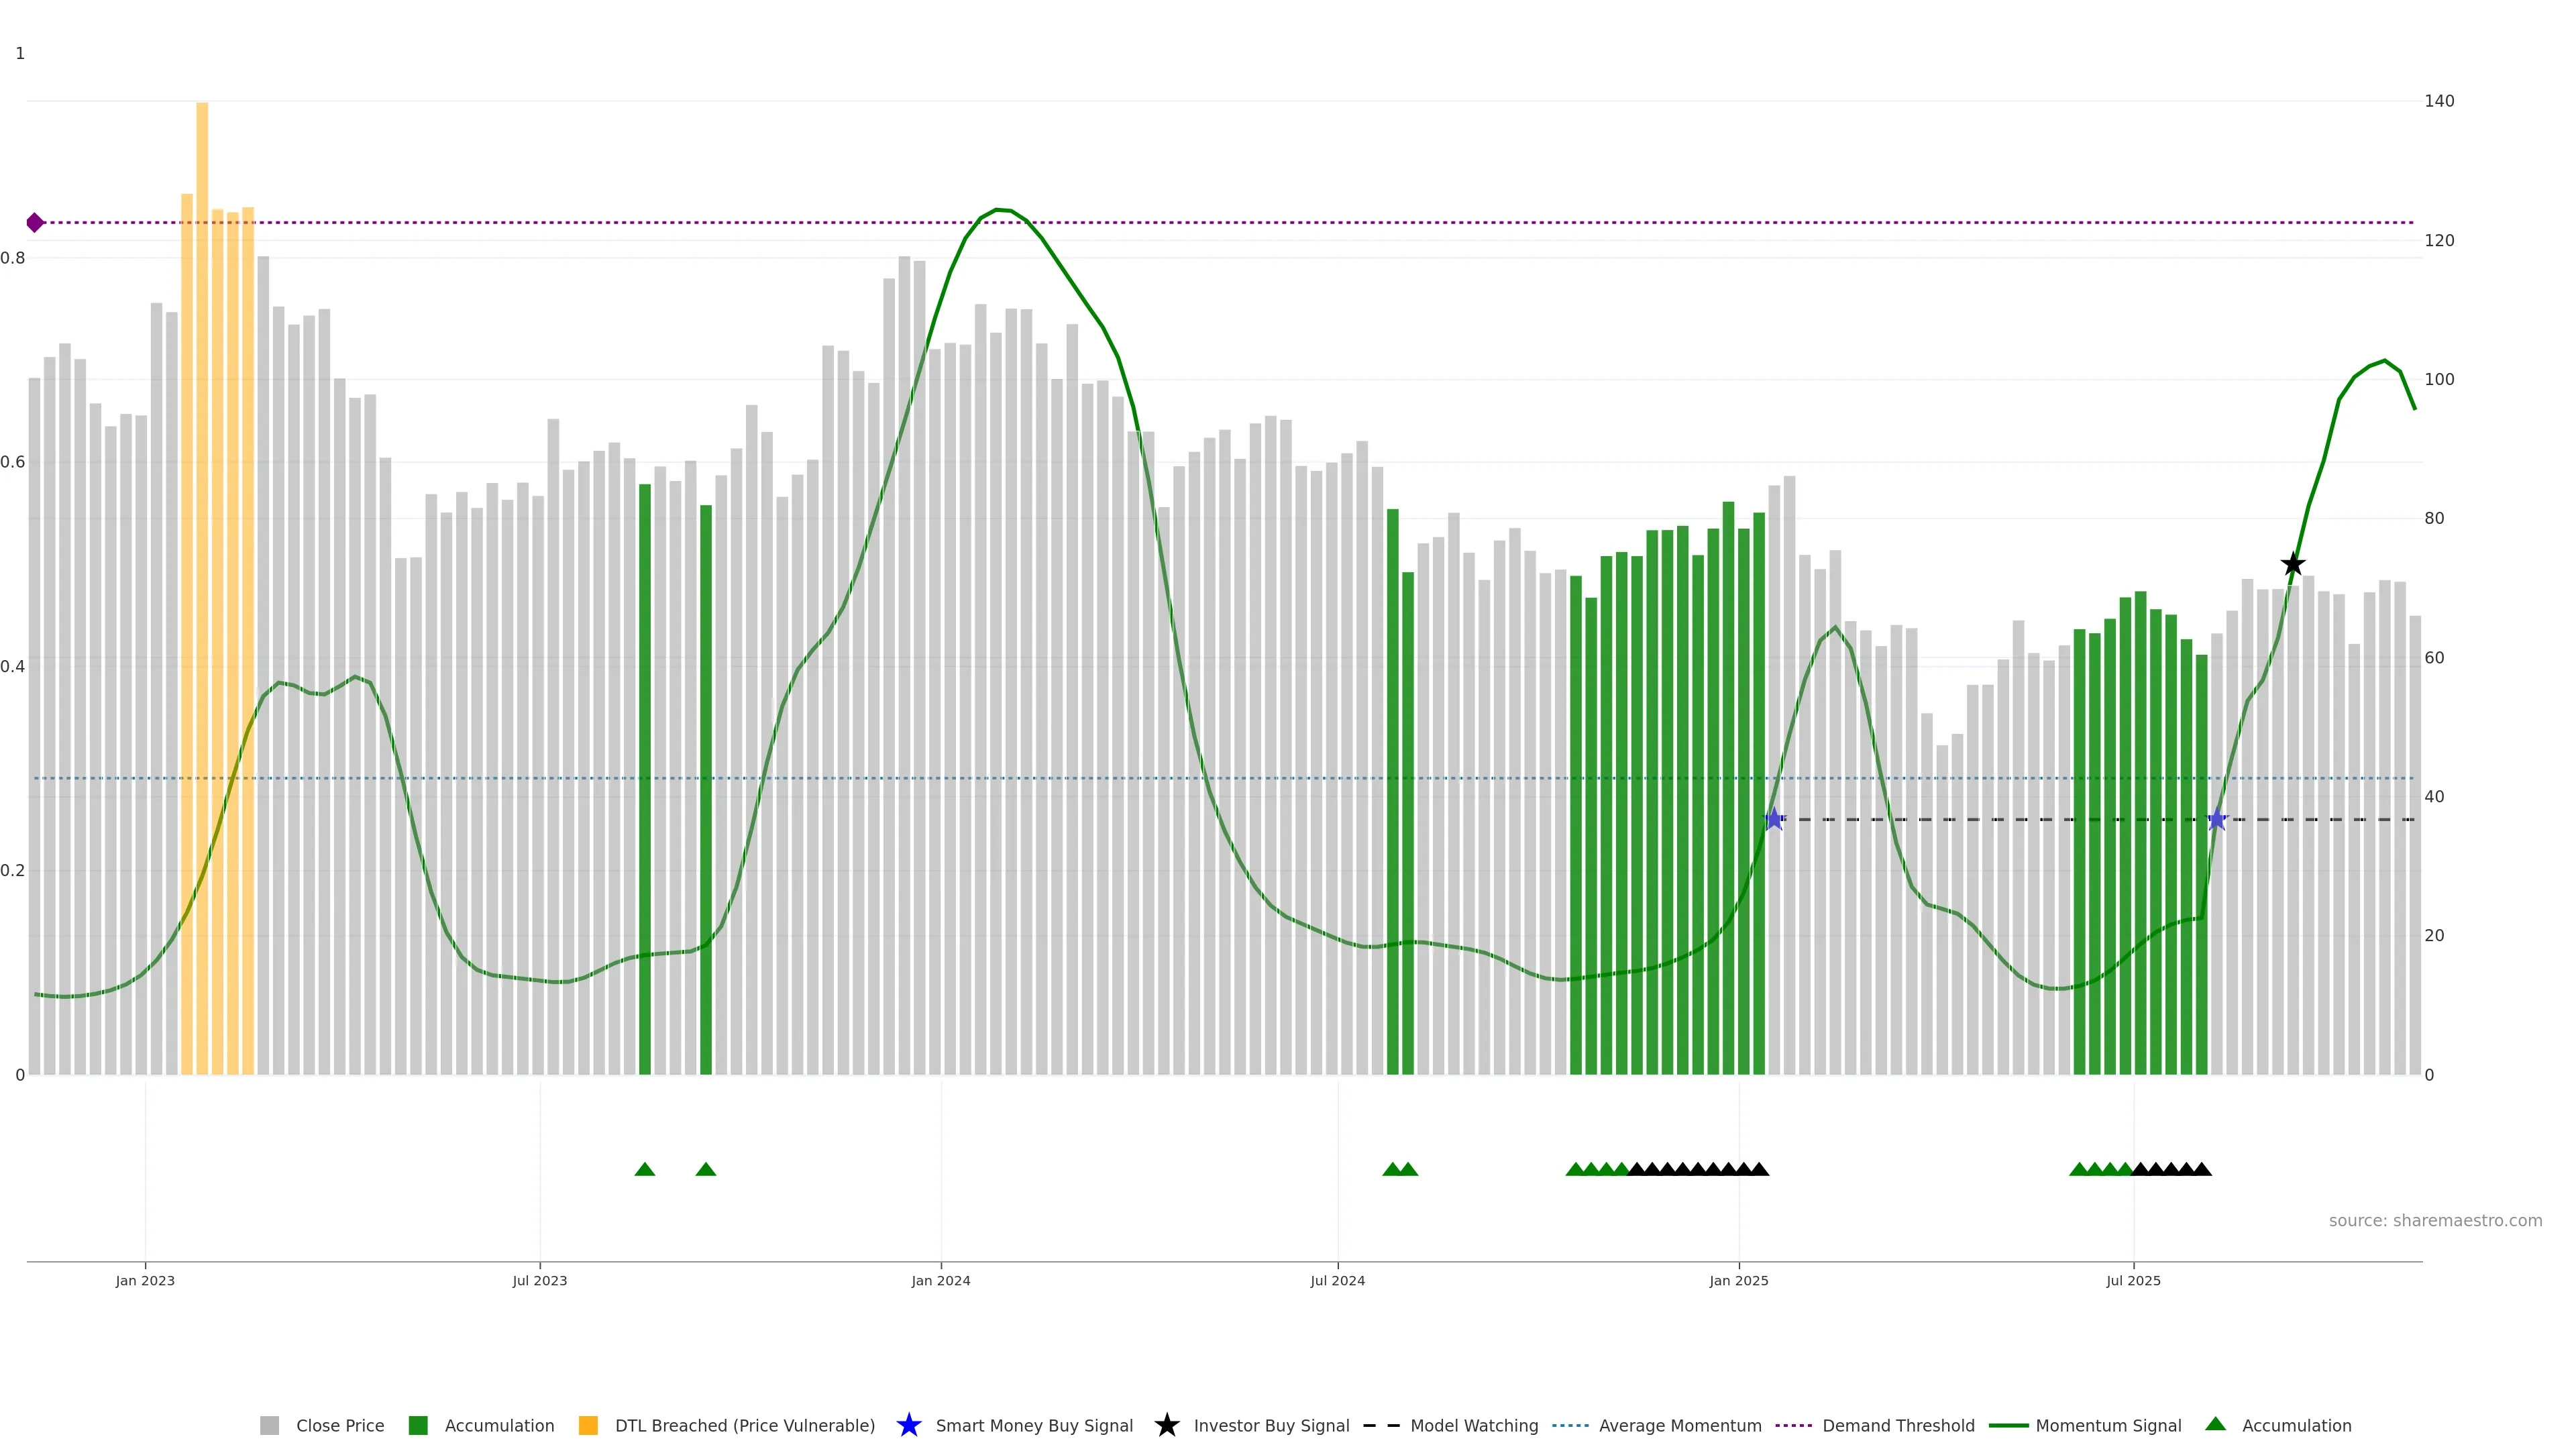Click the first Smart Money star near Jan 2025

pos(1774,819)
